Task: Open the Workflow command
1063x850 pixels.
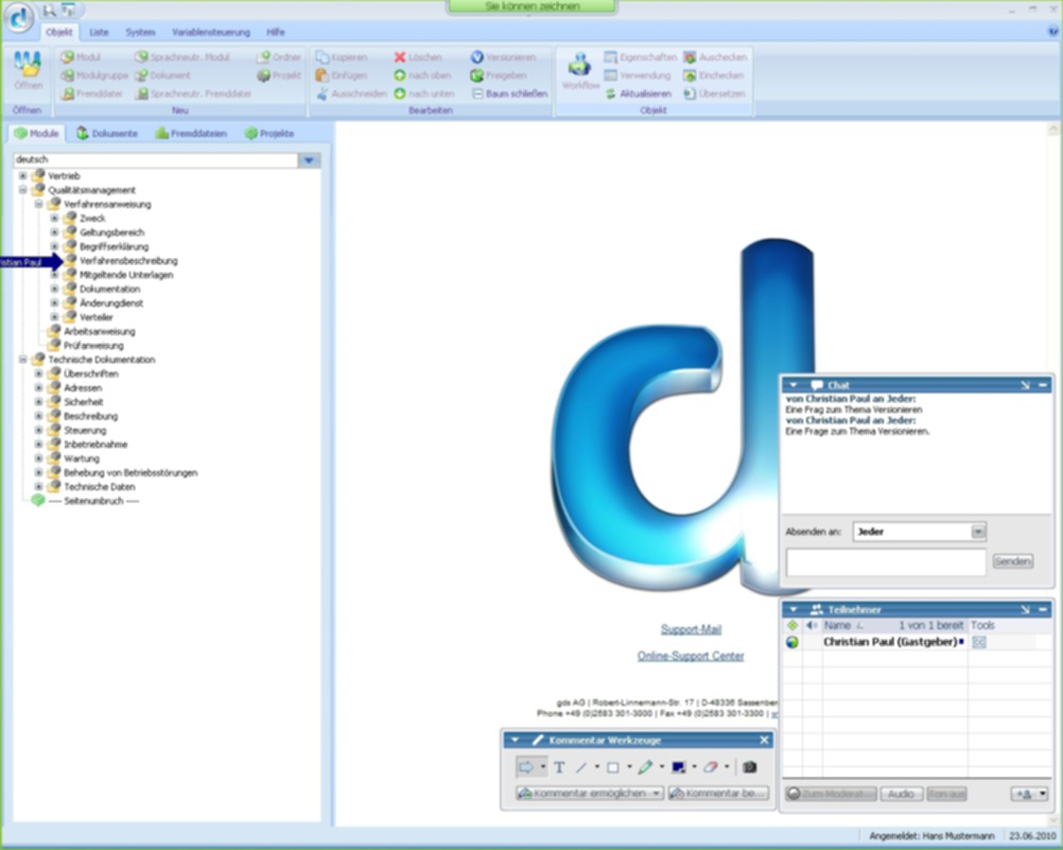Action: click(x=580, y=71)
